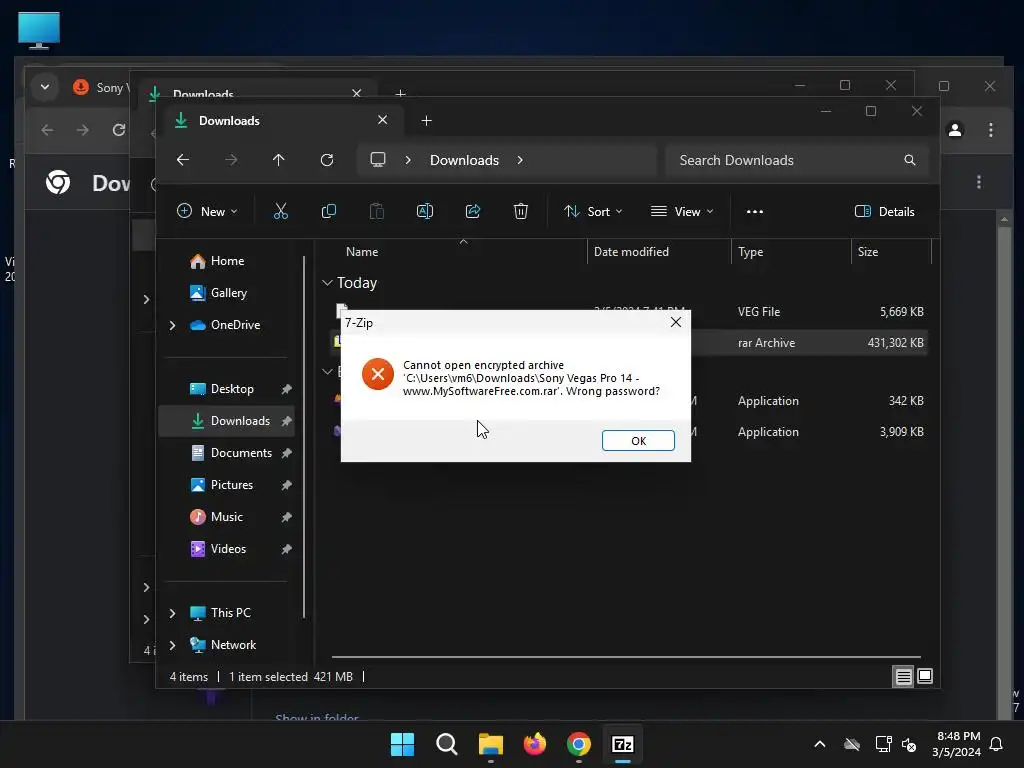This screenshot has width=1024, height=768.
Task: Go back in File Explorer
Action: click(x=183, y=160)
